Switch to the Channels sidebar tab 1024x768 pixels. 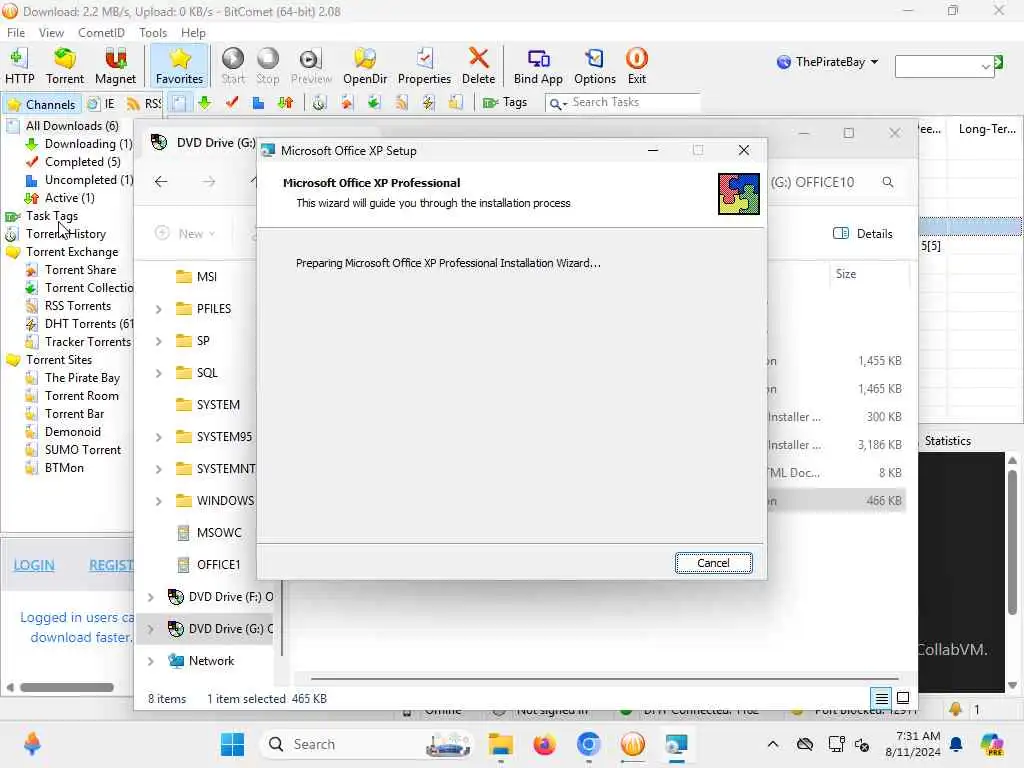coord(42,104)
